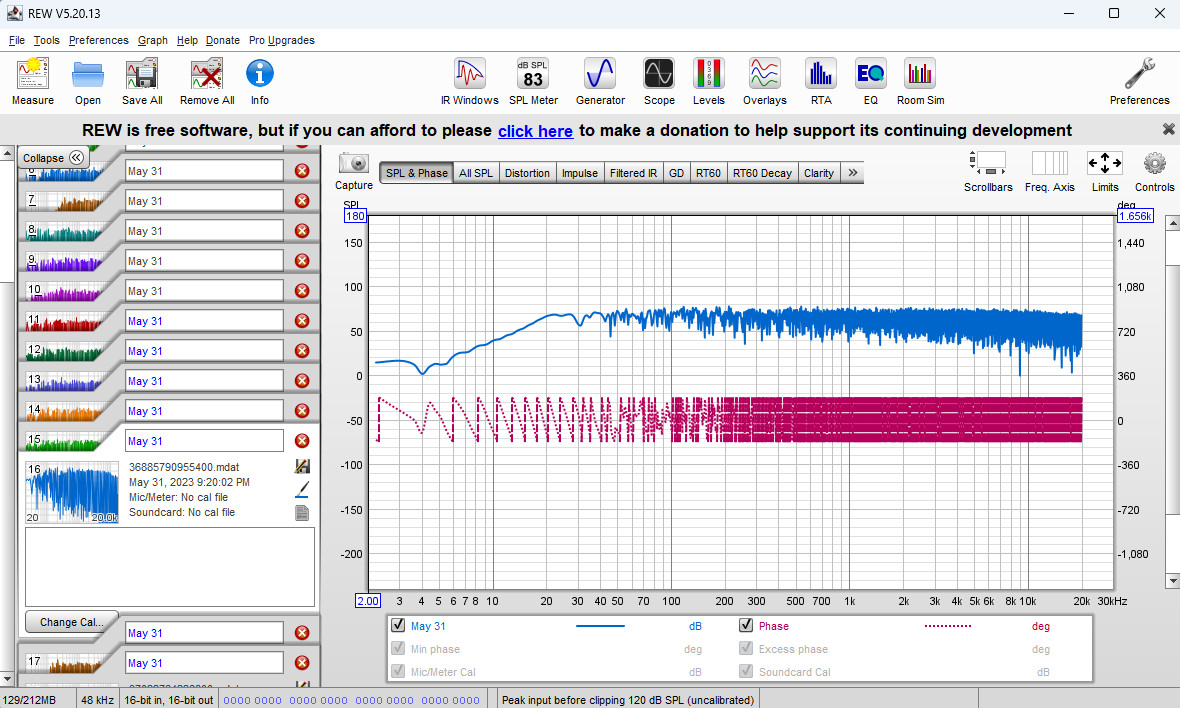
Task: Open the Donate menu
Action: pos(223,41)
